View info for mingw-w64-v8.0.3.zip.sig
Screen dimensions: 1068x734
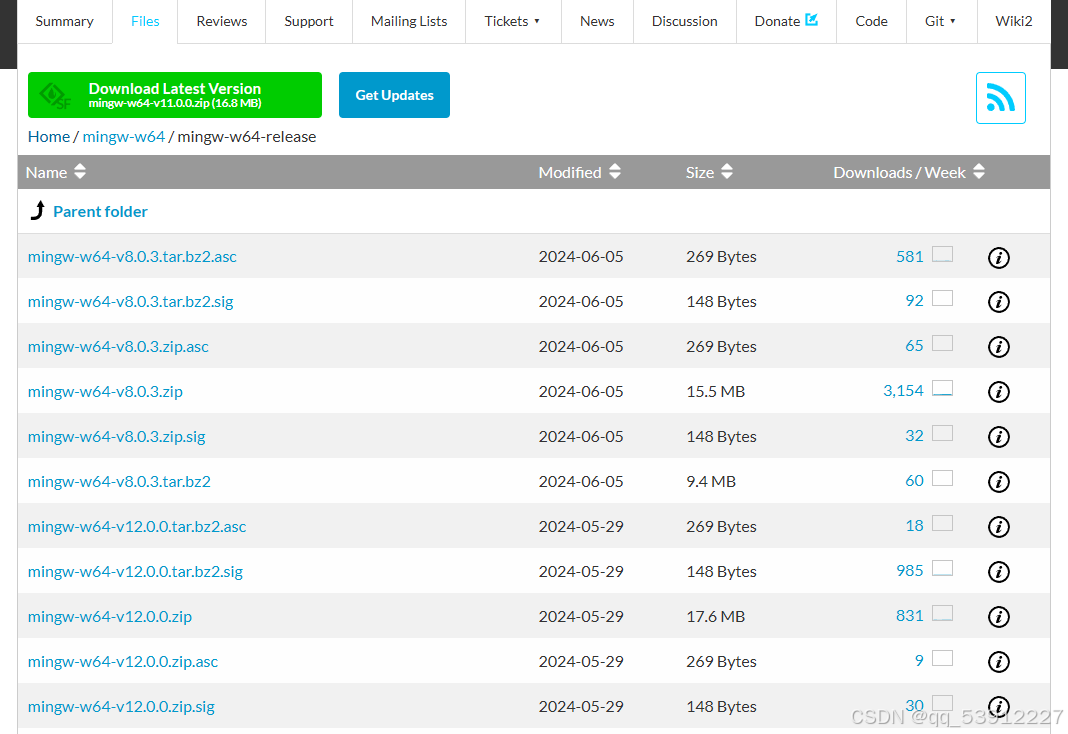(999, 436)
